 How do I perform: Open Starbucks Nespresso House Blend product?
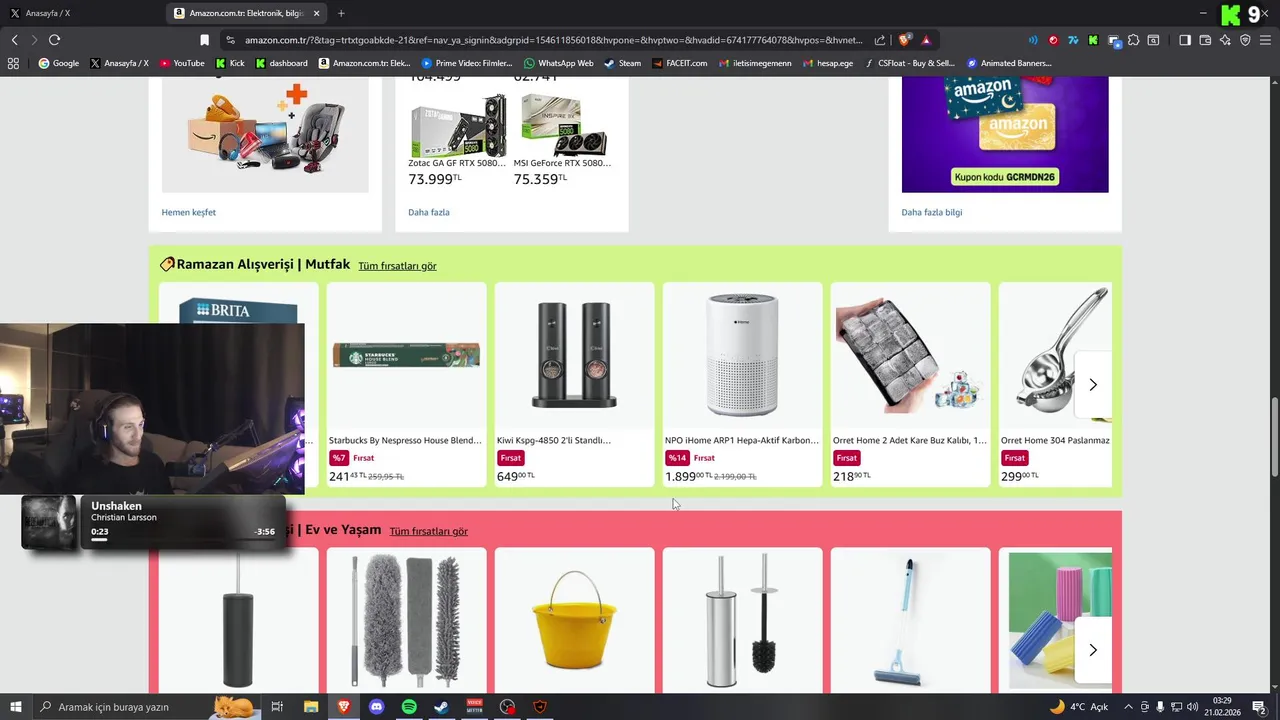pos(406,385)
